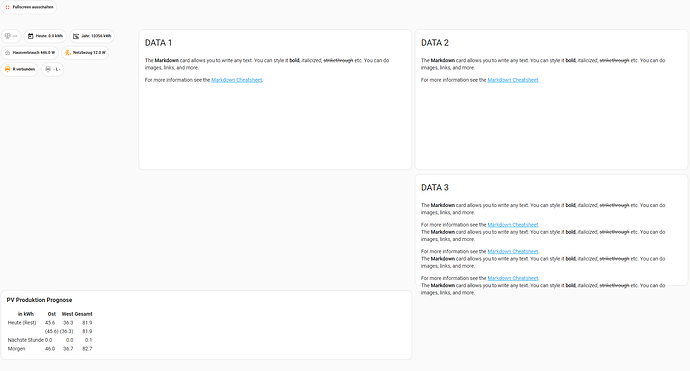Click the West value 36.7 for Morgen
Screen dimensions: 690x371
point(68,349)
